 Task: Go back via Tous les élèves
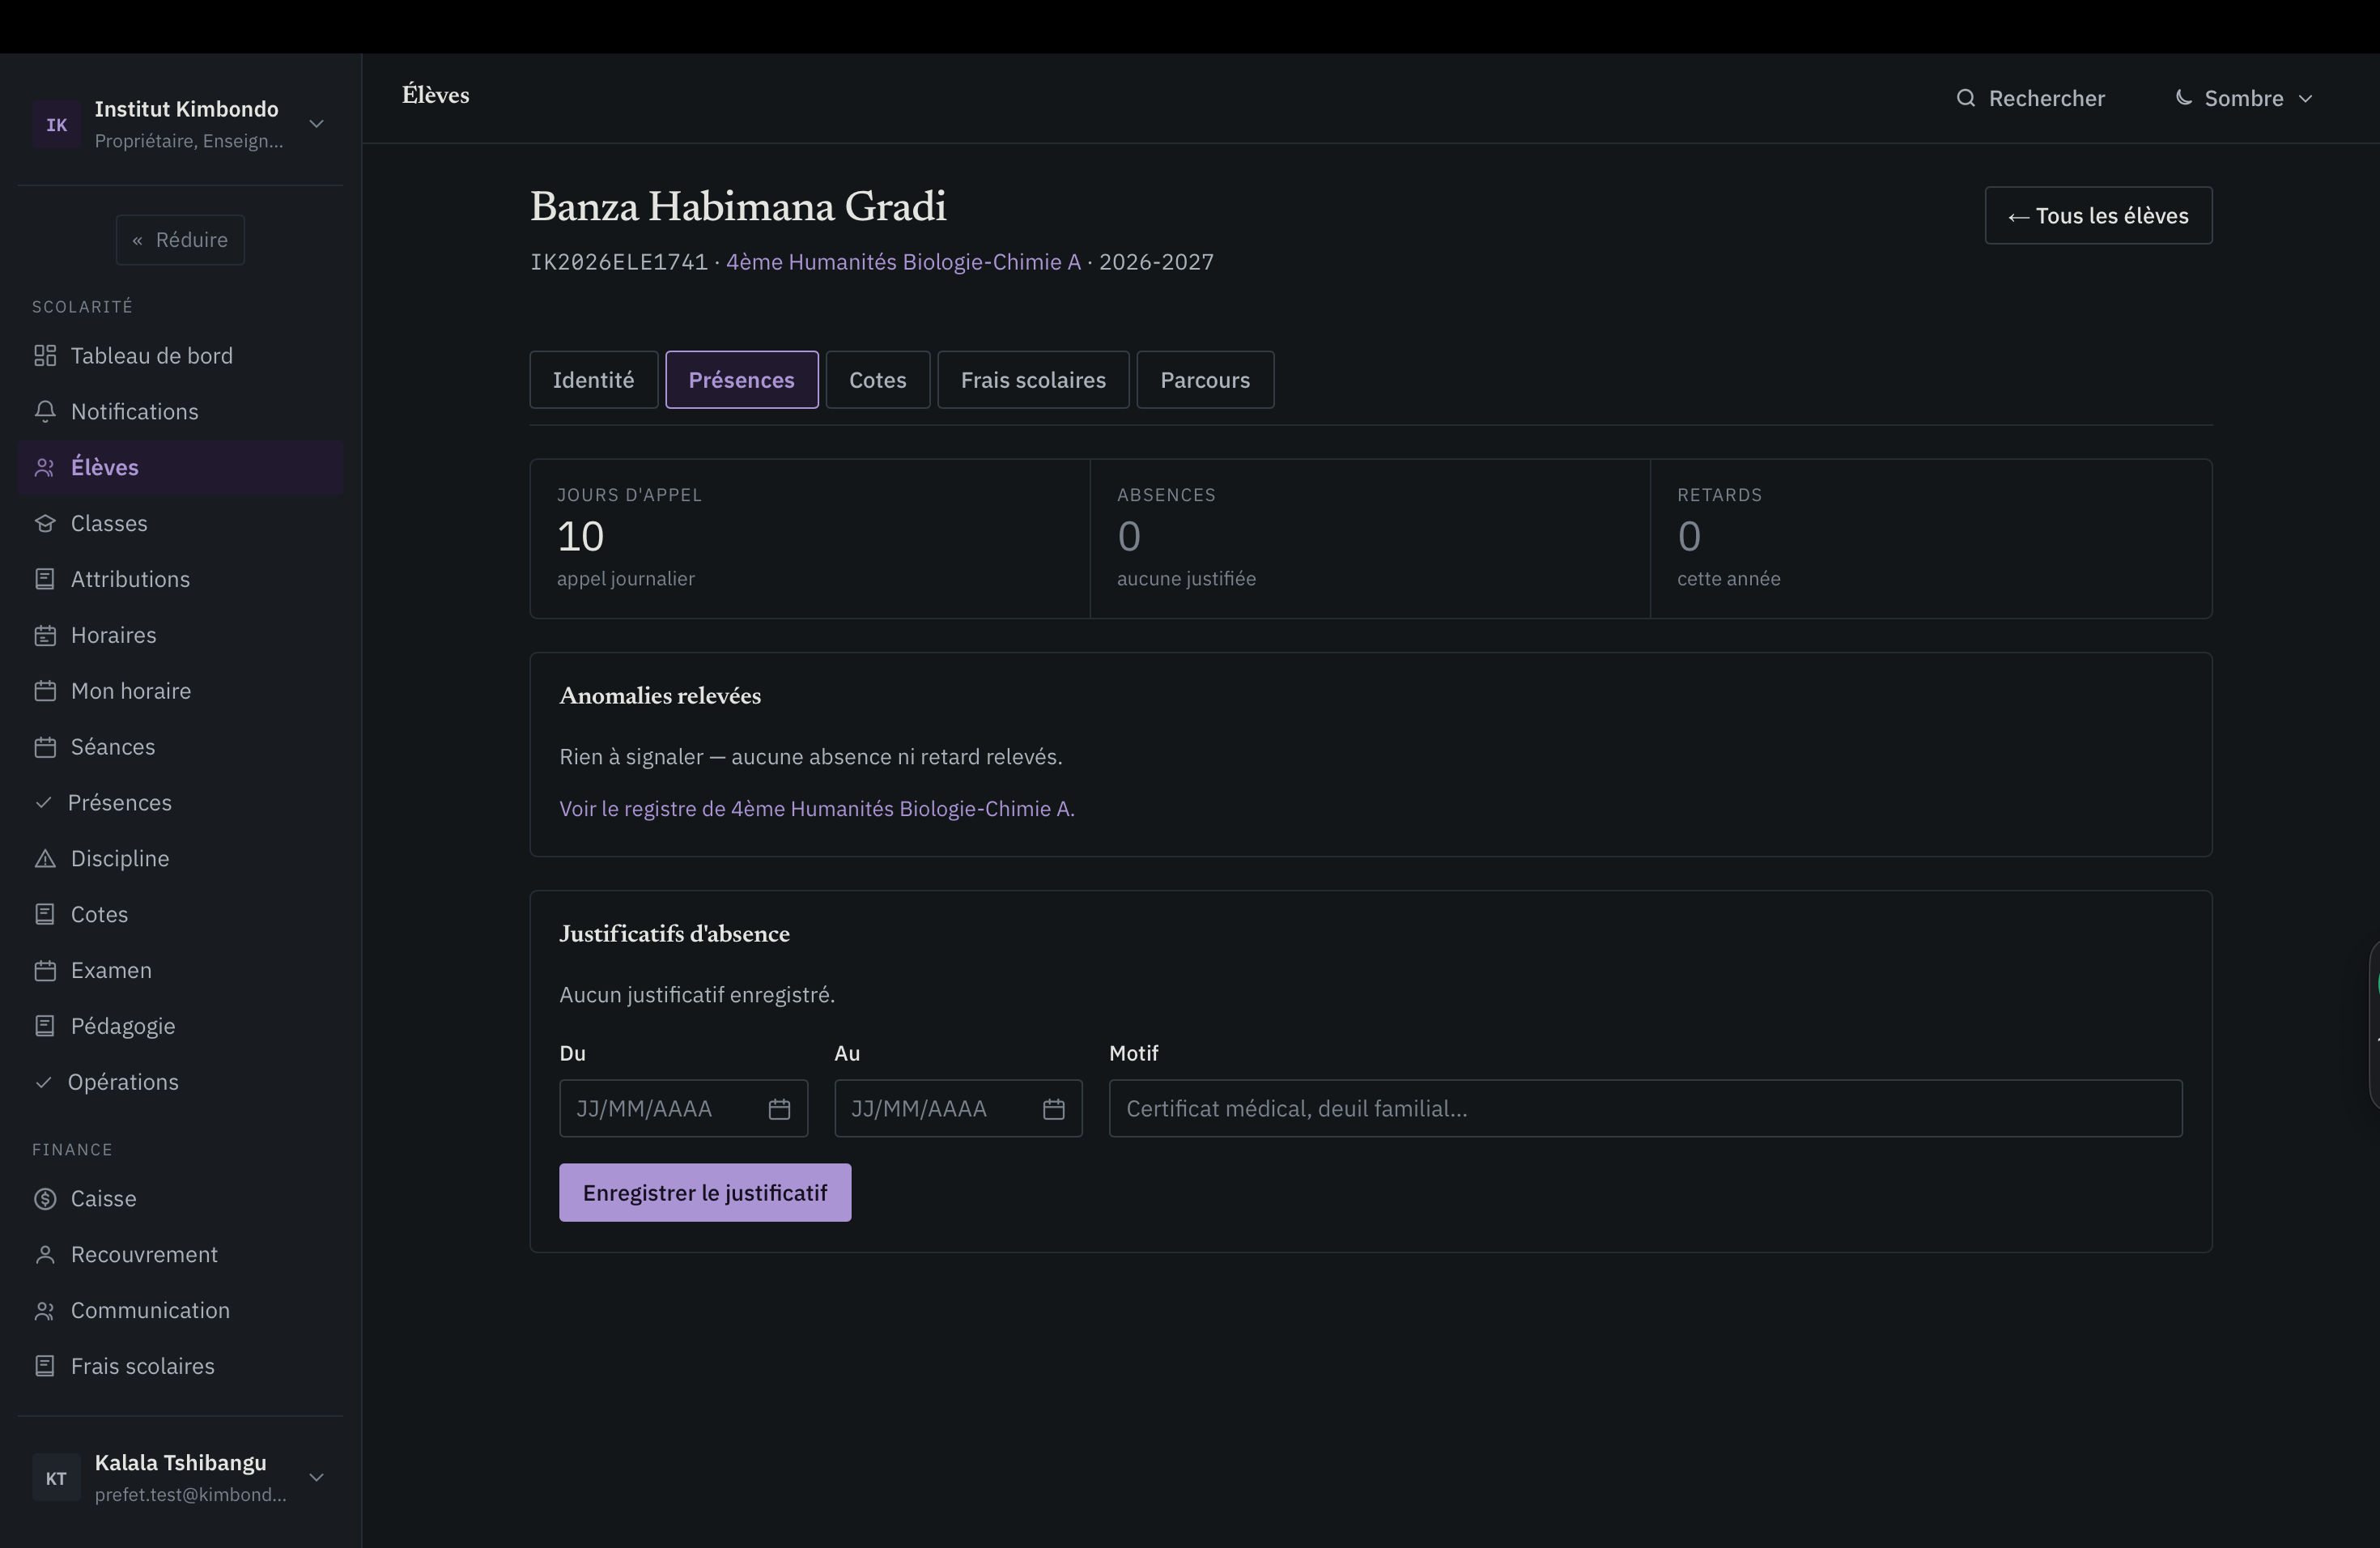pyautogui.click(x=2098, y=216)
